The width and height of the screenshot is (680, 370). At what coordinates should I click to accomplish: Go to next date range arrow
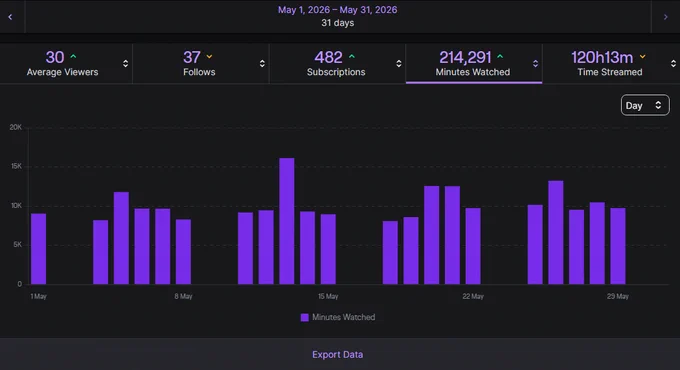click(x=665, y=17)
